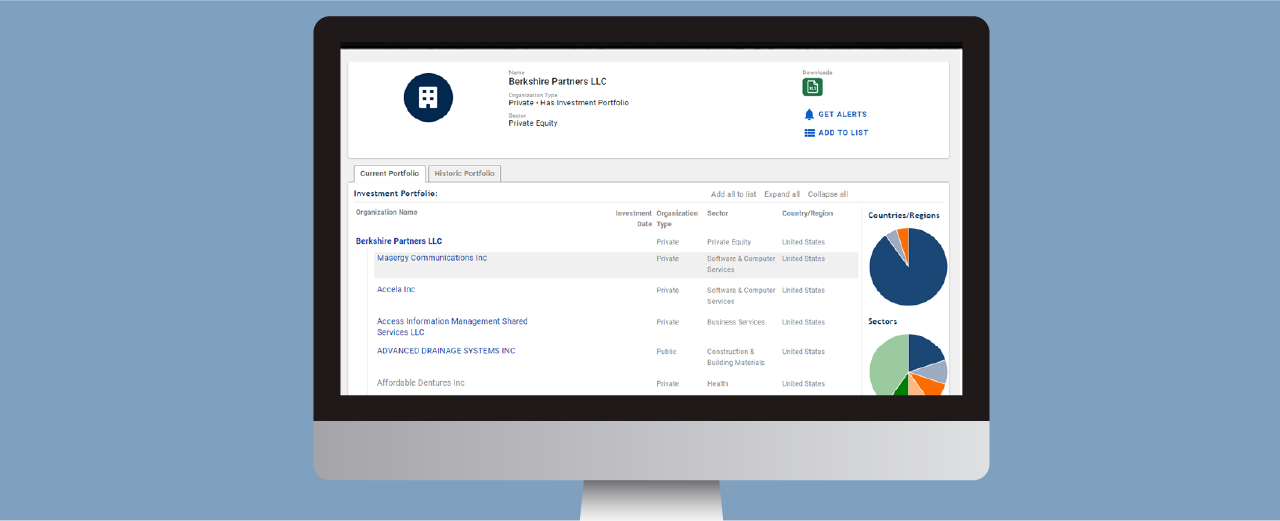This screenshot has height=521, width=1280.
Task: Click the Investment Date column header
Action: click(634, 218)
